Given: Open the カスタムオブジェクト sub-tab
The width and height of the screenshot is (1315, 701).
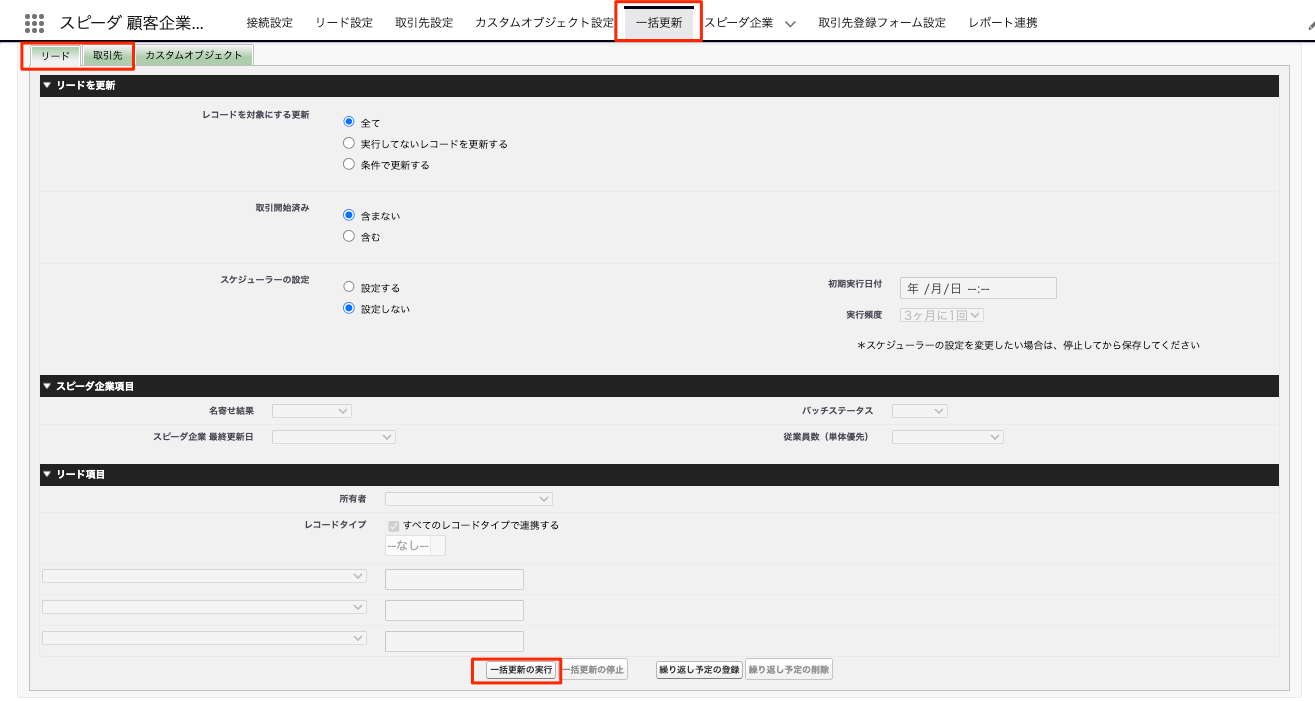Looking at the screenshot, I should tap(194, 56).
